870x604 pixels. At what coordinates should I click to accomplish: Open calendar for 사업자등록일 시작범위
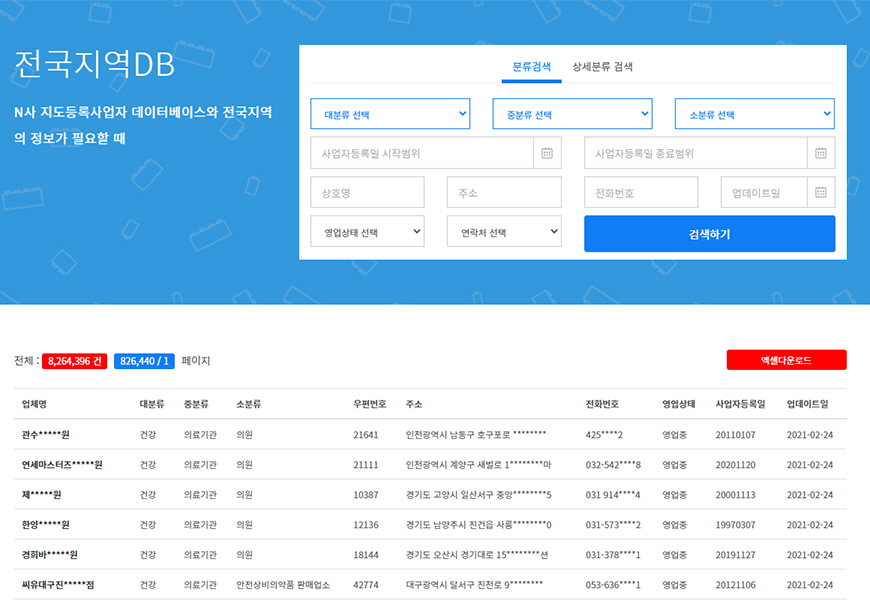click(x=547, y=153)
